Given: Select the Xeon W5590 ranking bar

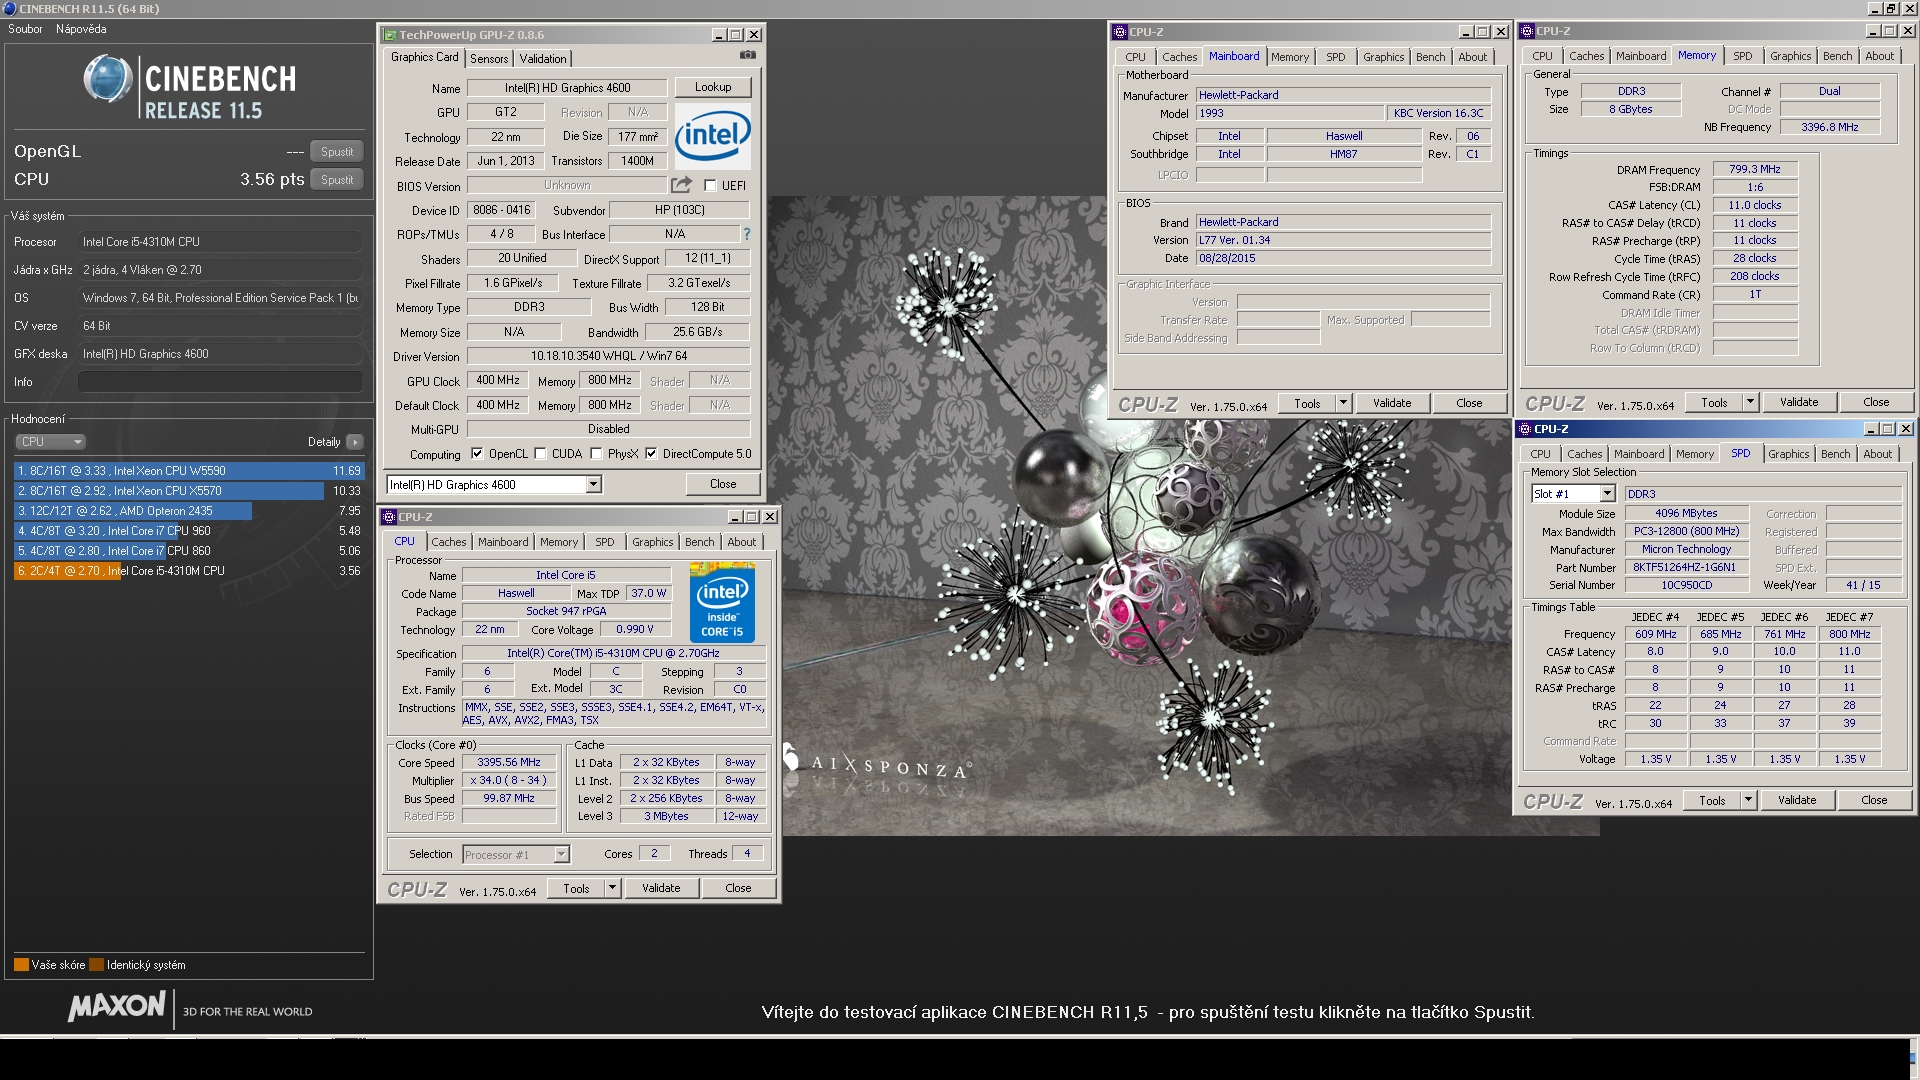Looking at the screenshot, I should pos(189,471).
